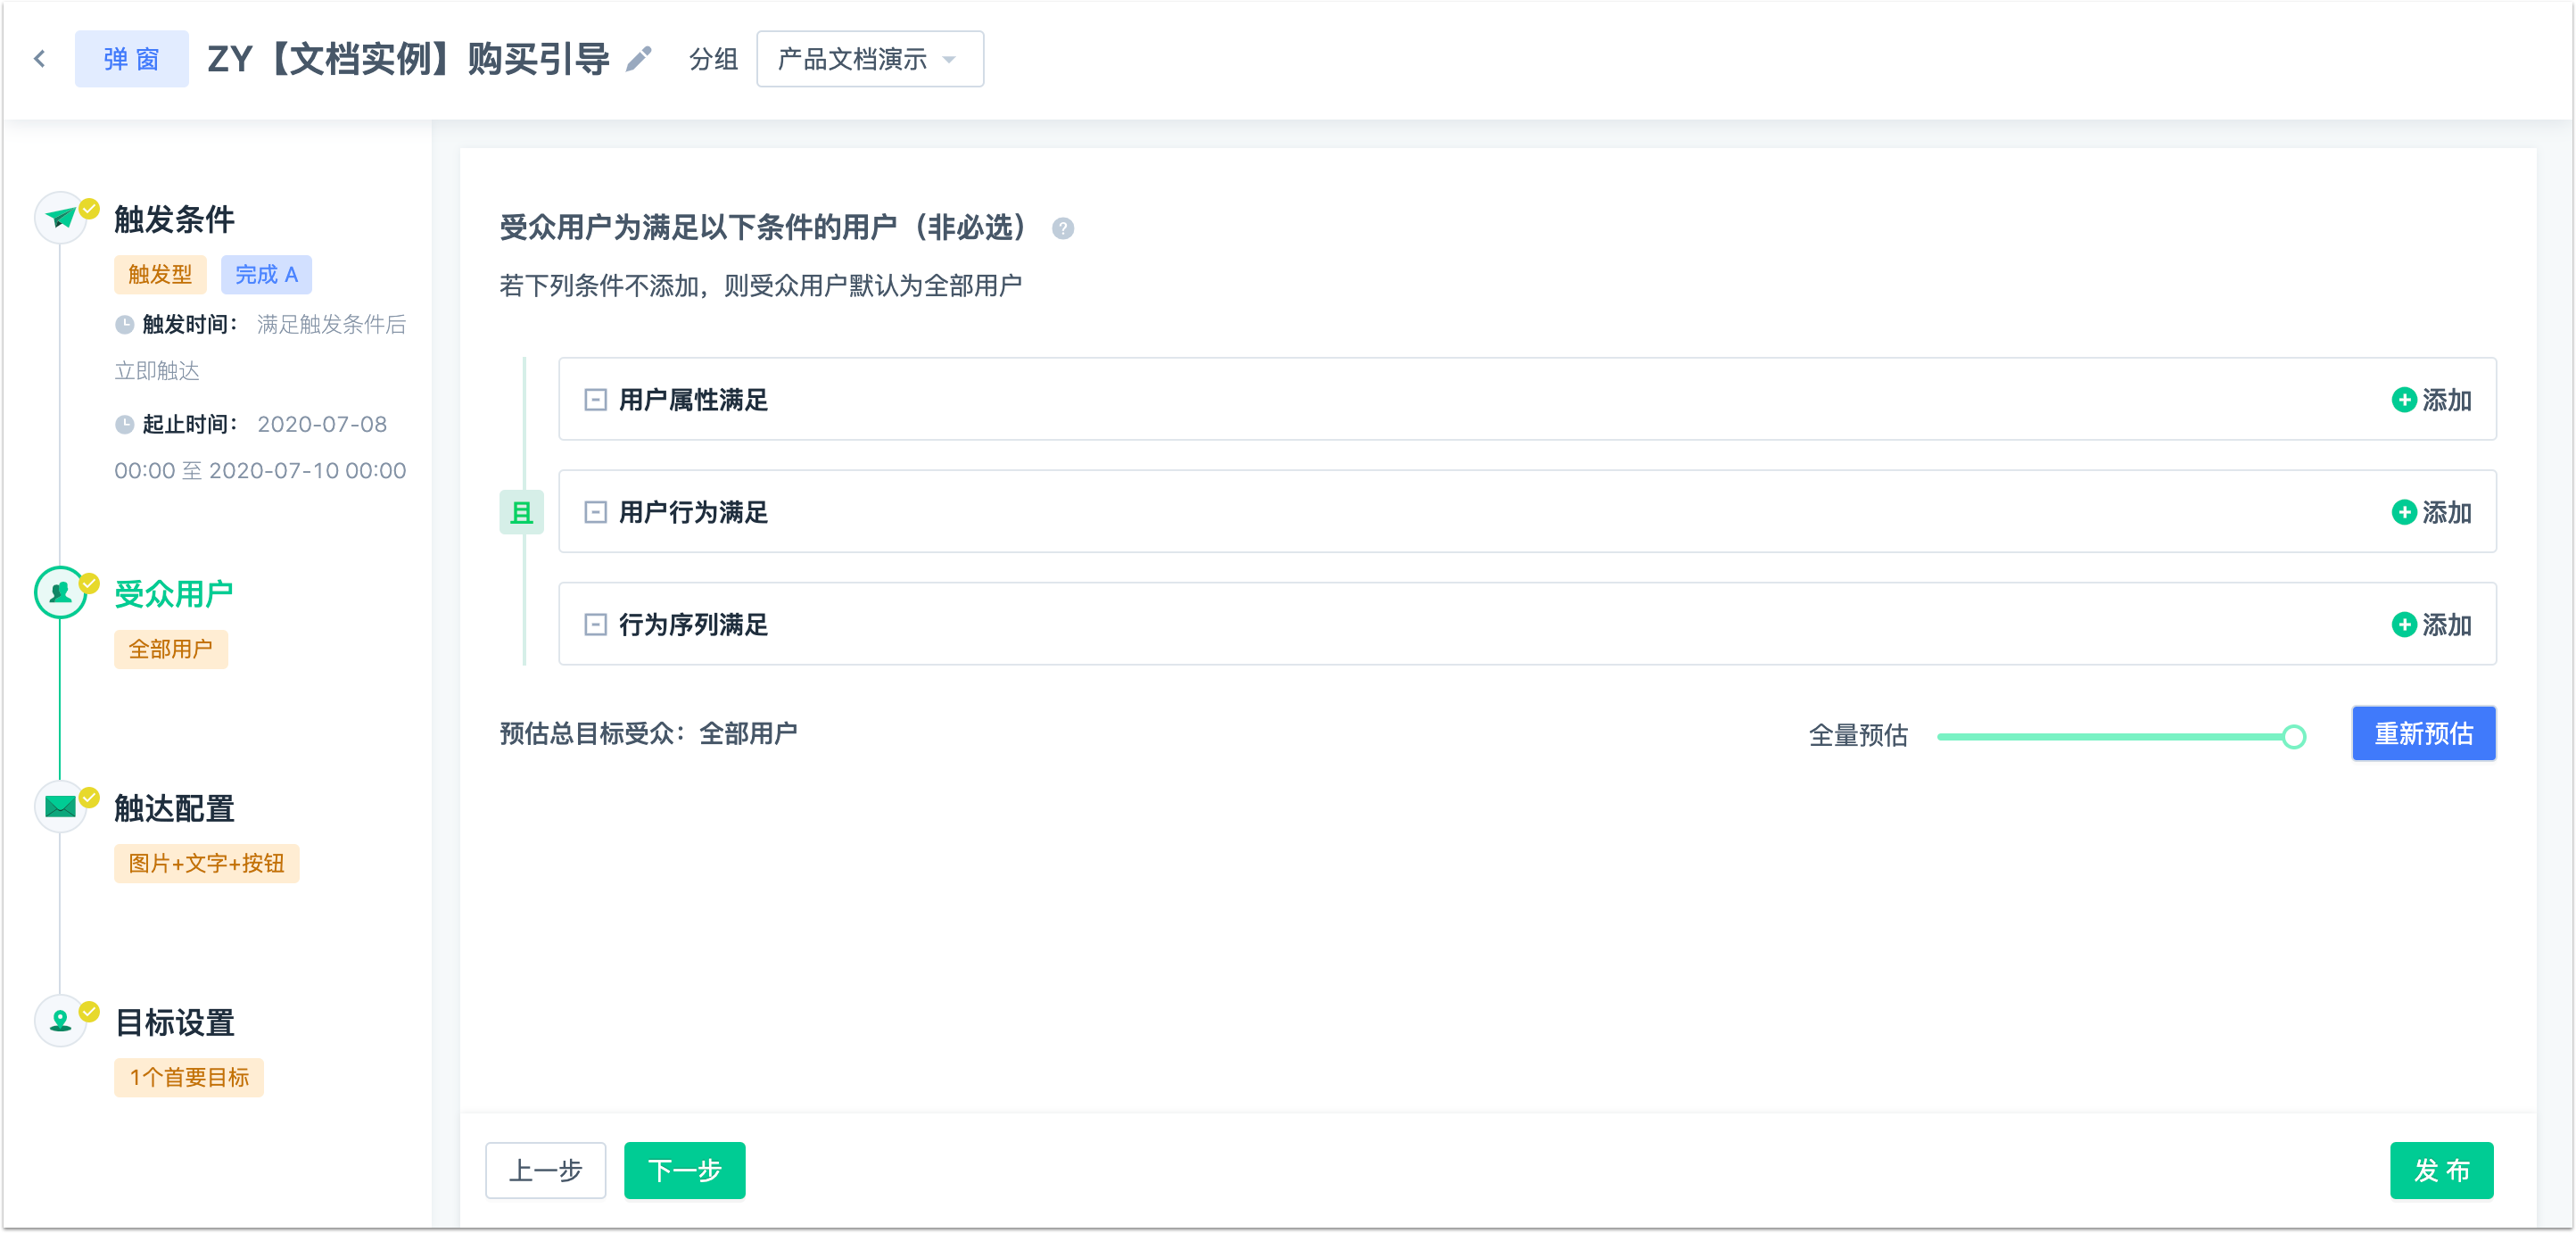Publish with the 发布 button
The width and height of the screenshot is (2576, 1233).
(x=2441, y=1170)
